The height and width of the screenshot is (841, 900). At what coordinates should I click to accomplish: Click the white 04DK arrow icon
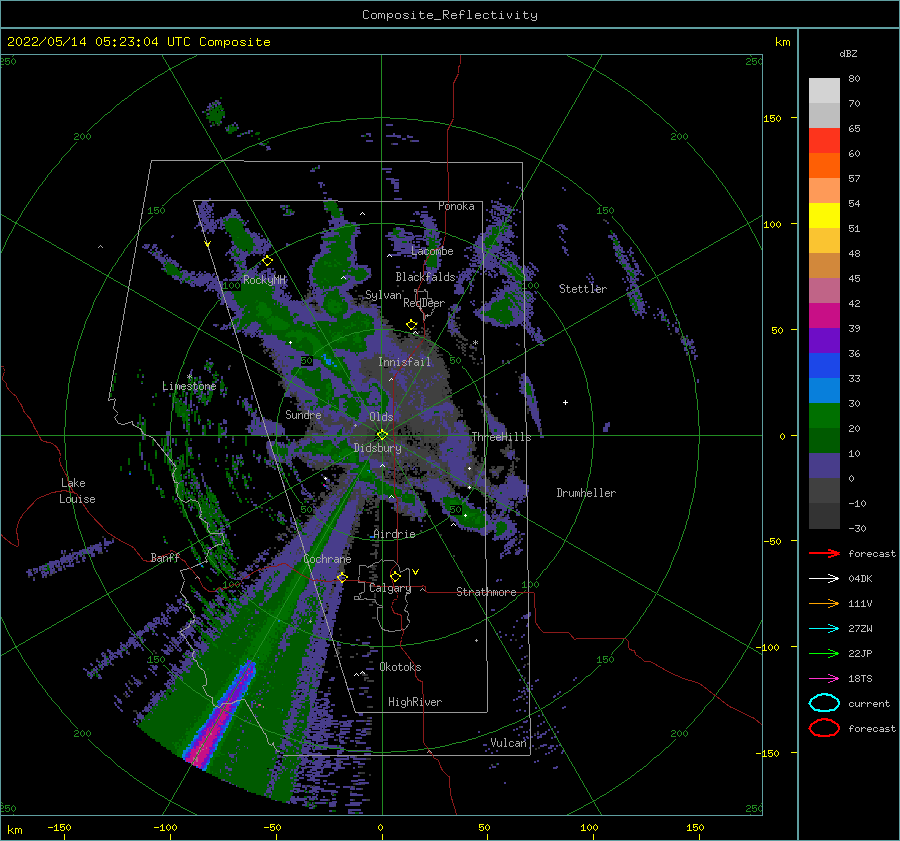pyautogui.click(x=824, y=578)
